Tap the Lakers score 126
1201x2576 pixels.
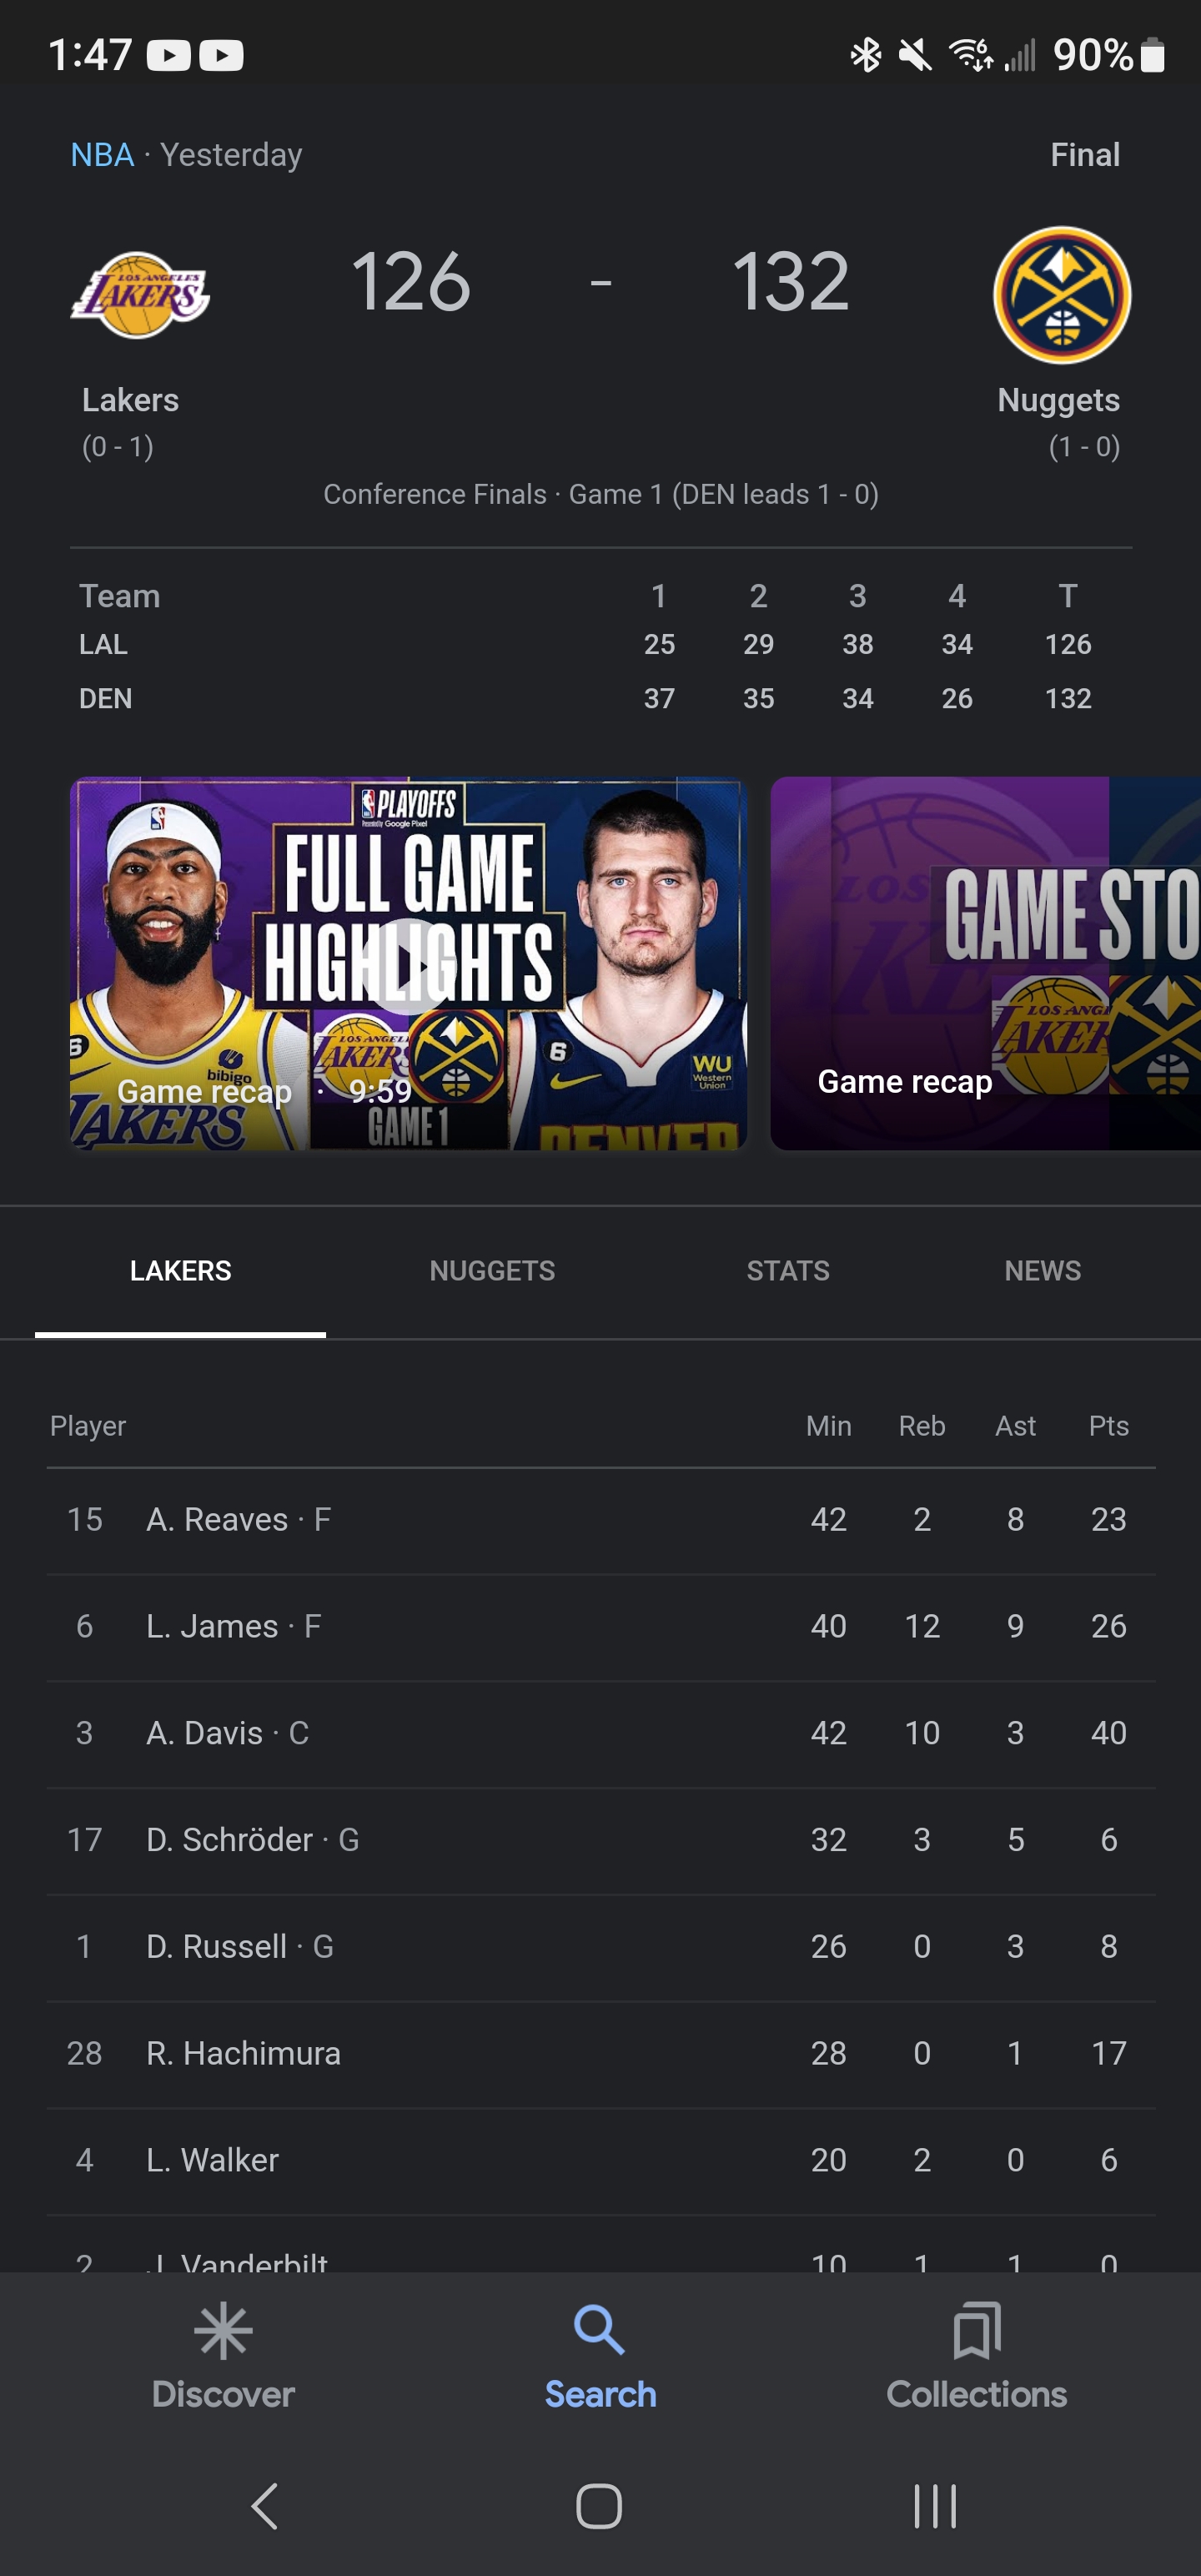click(x=410, y=282)
